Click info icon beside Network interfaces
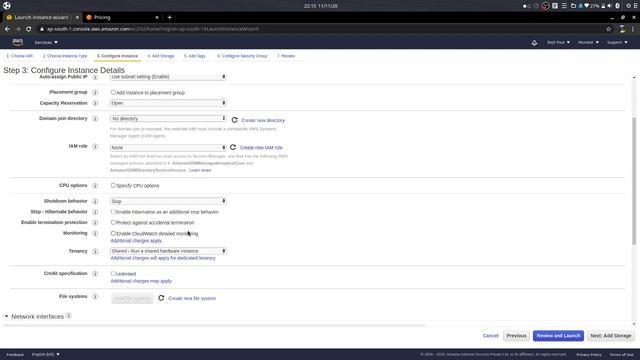This screenshot has height=360, width=640. (x=69, y=316)
